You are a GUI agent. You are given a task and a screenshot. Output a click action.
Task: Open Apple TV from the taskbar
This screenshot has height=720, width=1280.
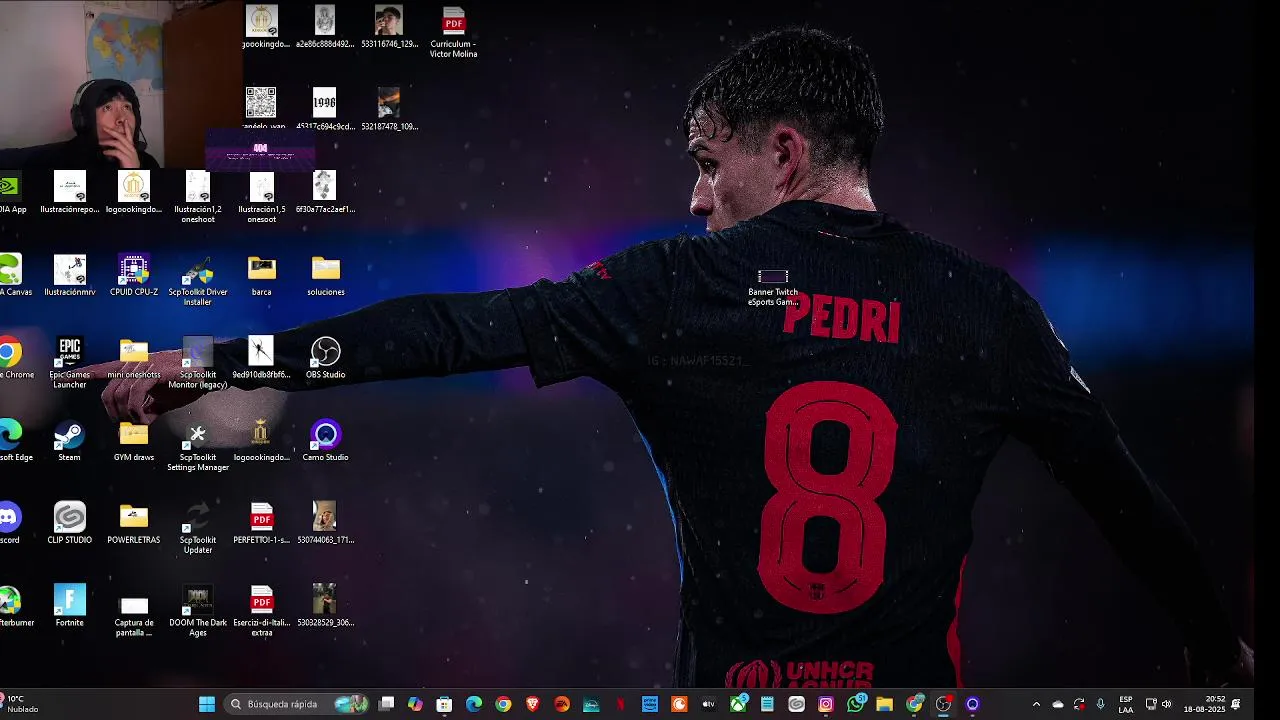click(709, 704)
